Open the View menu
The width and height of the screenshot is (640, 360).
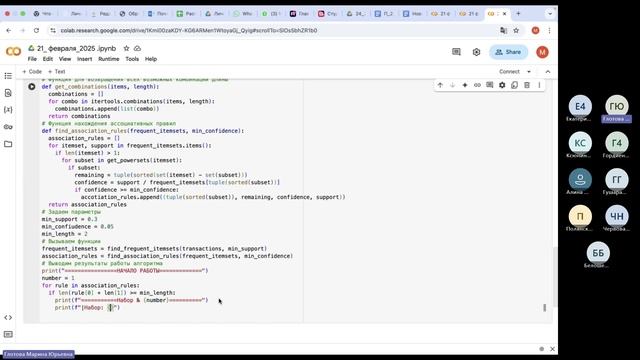pyautogui.click(x=65, y=59)
